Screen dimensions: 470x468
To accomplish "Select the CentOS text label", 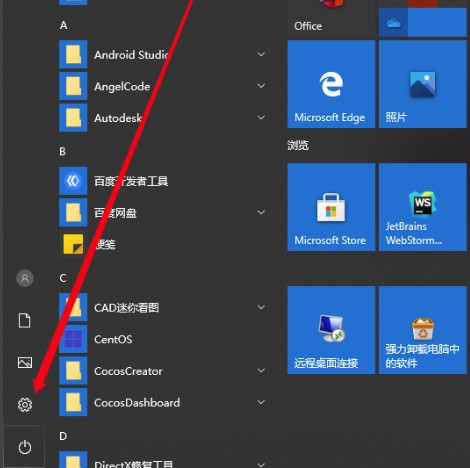I will tap(113, 339).
